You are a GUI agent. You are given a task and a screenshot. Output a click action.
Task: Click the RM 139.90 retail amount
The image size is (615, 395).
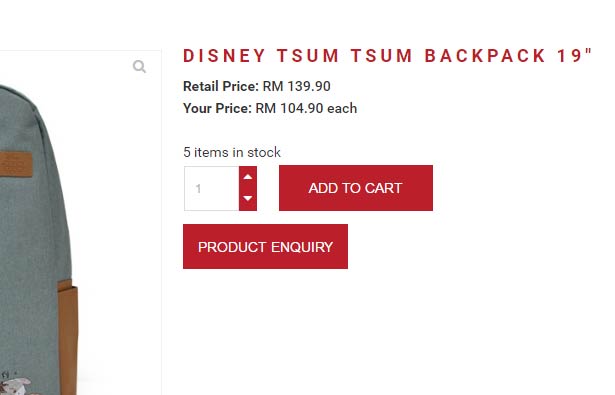[x=297, y=86]
